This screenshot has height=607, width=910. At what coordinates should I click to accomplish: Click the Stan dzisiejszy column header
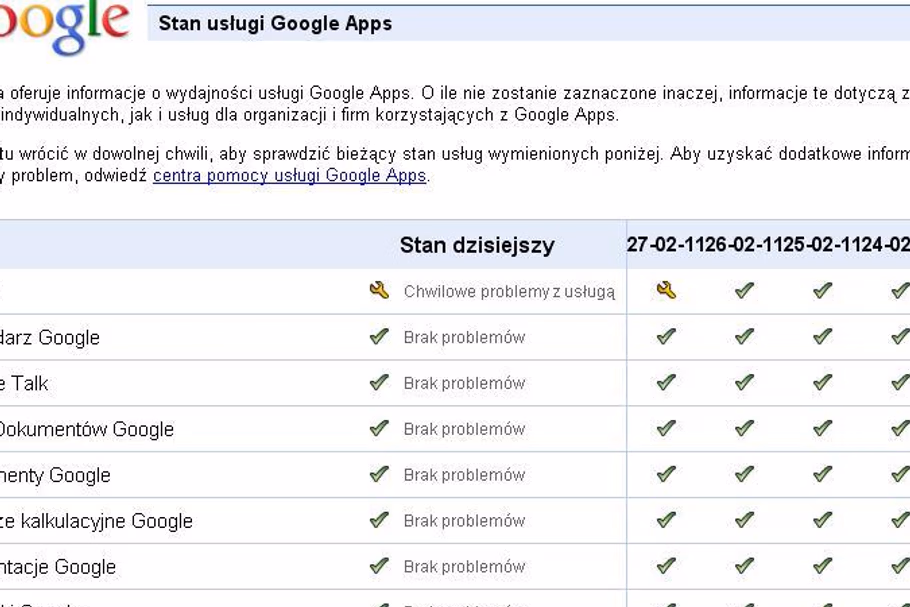point(477,245)
